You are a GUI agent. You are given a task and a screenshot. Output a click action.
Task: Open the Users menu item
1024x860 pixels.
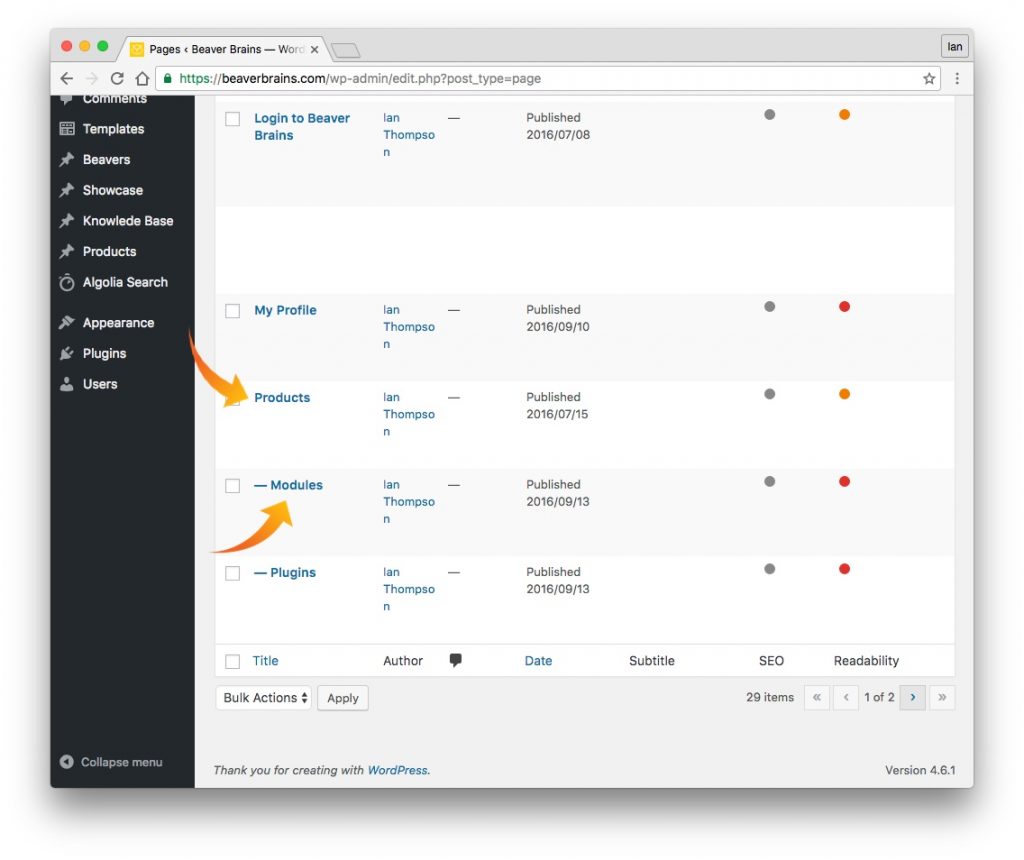[100, 384]
